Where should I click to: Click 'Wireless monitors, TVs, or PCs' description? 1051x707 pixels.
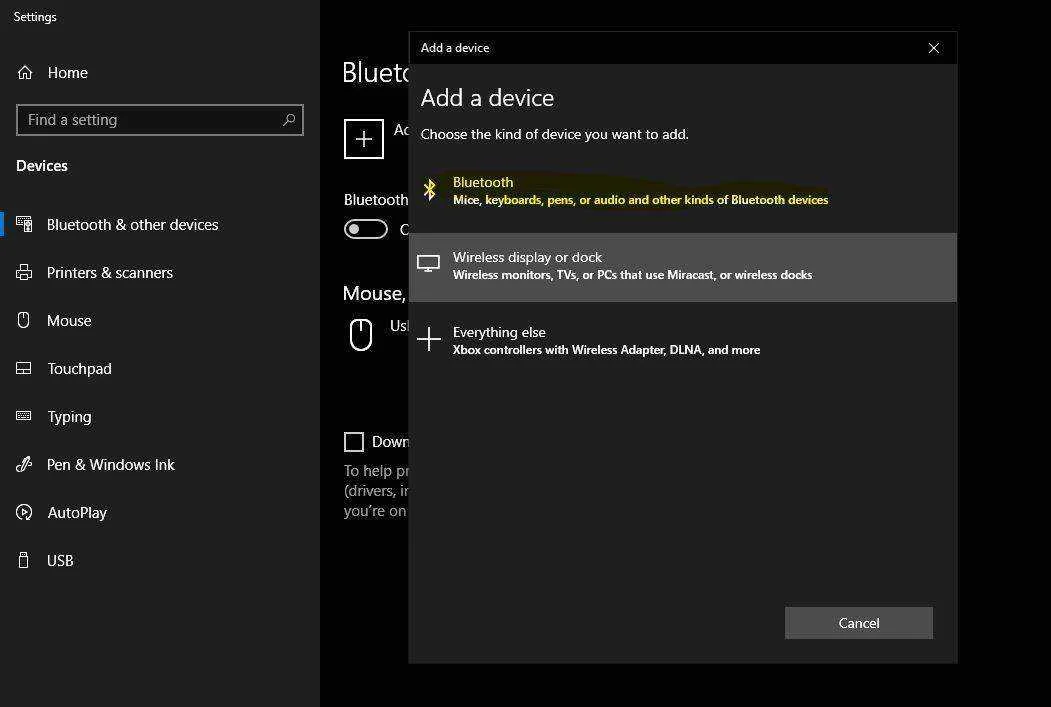(x=632, y=275)
